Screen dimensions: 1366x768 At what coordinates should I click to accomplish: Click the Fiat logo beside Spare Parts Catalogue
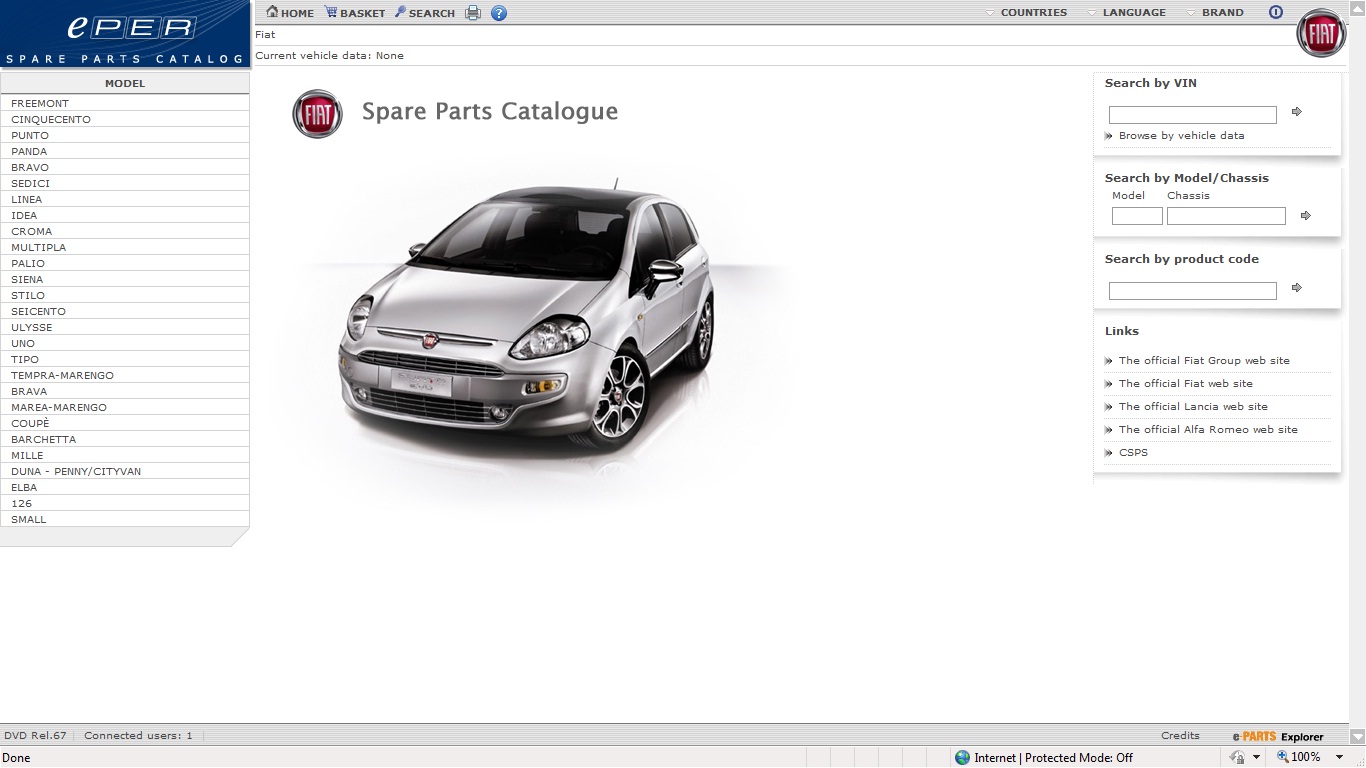(x=317, y=113)
